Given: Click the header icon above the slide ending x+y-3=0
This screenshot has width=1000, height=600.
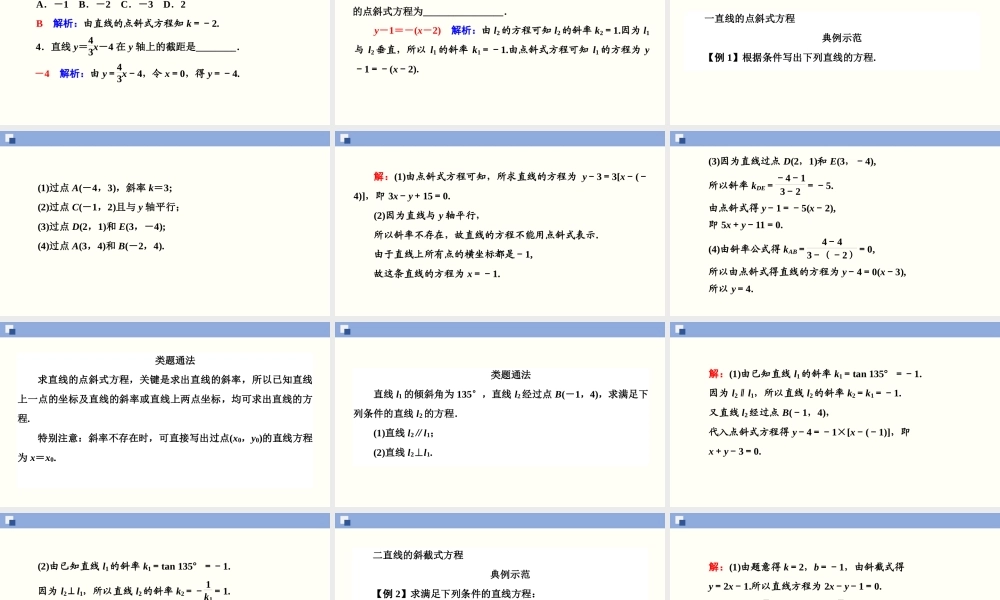Looking at the screenshot, I should click(680, 330).
